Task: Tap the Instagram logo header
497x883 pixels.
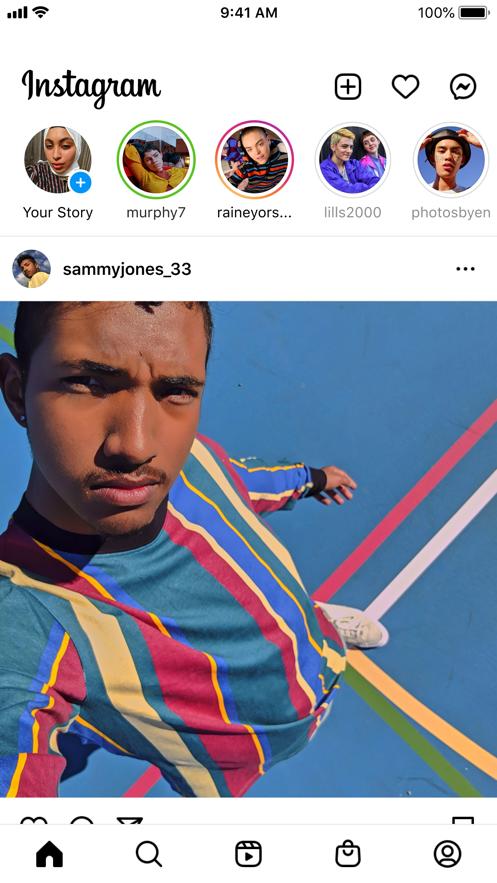Action: pos(91,88)
